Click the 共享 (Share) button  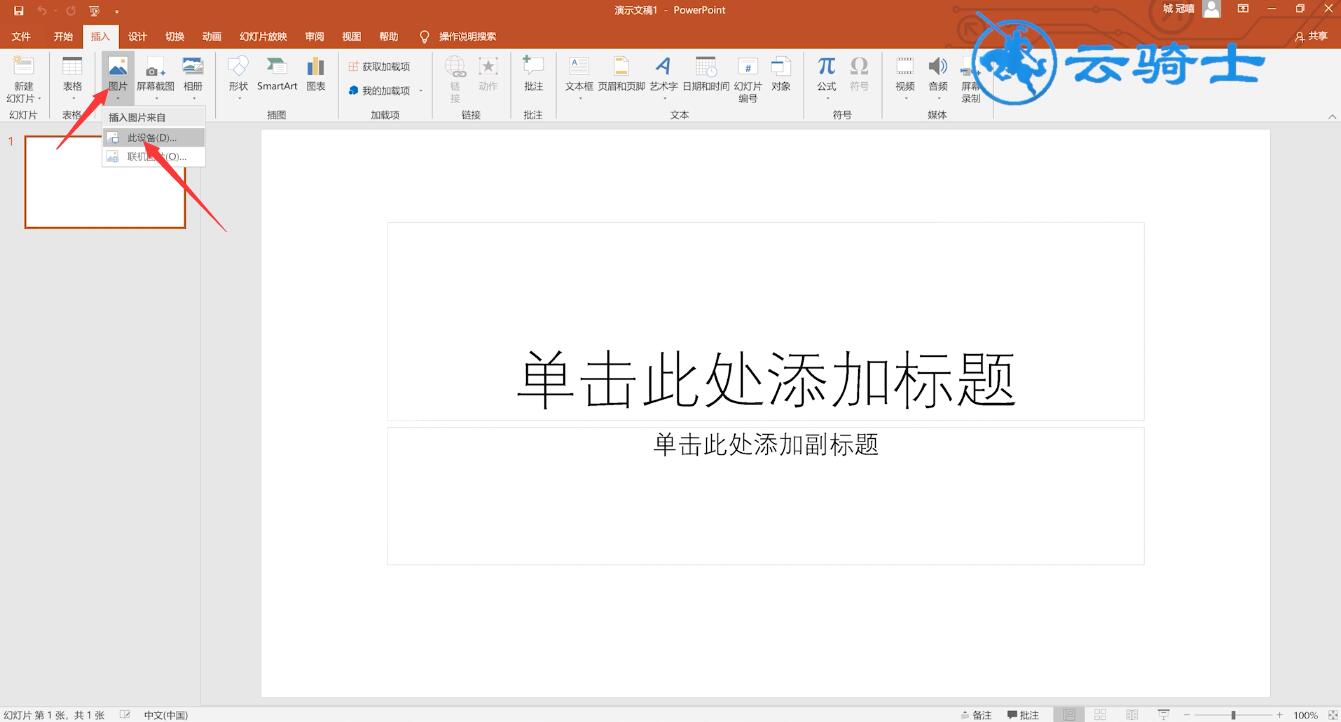point(1311,37)
